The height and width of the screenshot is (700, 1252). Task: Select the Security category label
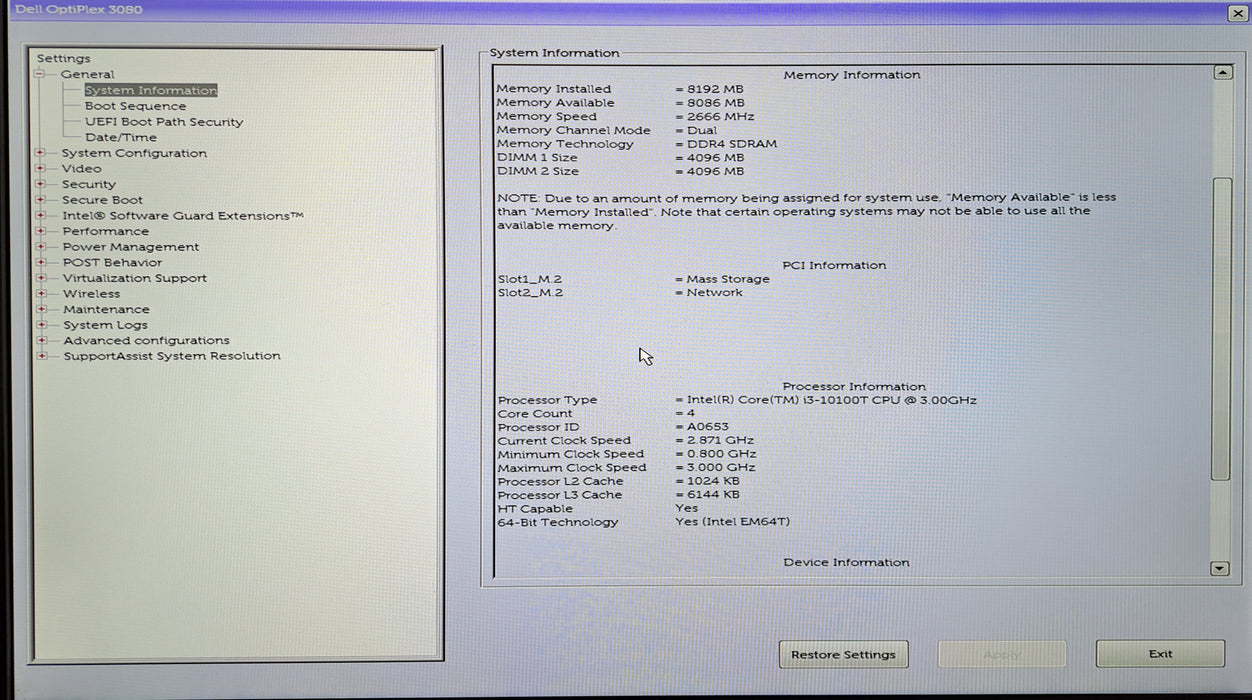[x=88, y=184]
